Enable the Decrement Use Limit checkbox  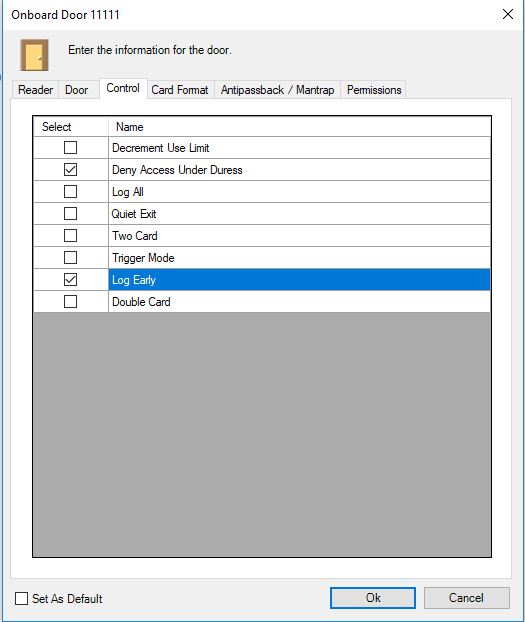pos(70,148)
